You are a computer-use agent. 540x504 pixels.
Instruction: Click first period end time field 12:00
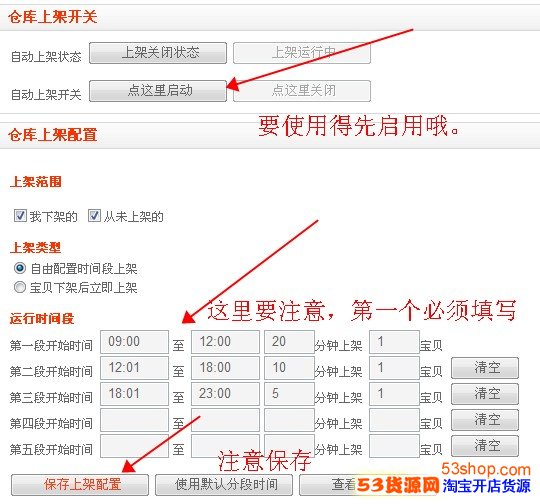pos(225,342)
